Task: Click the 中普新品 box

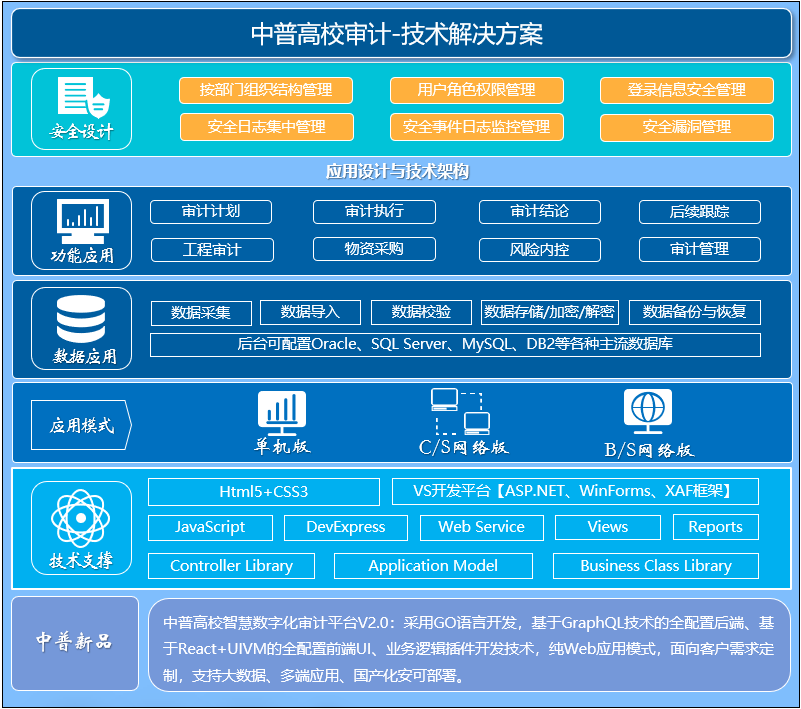Action: tap(75, 643)
